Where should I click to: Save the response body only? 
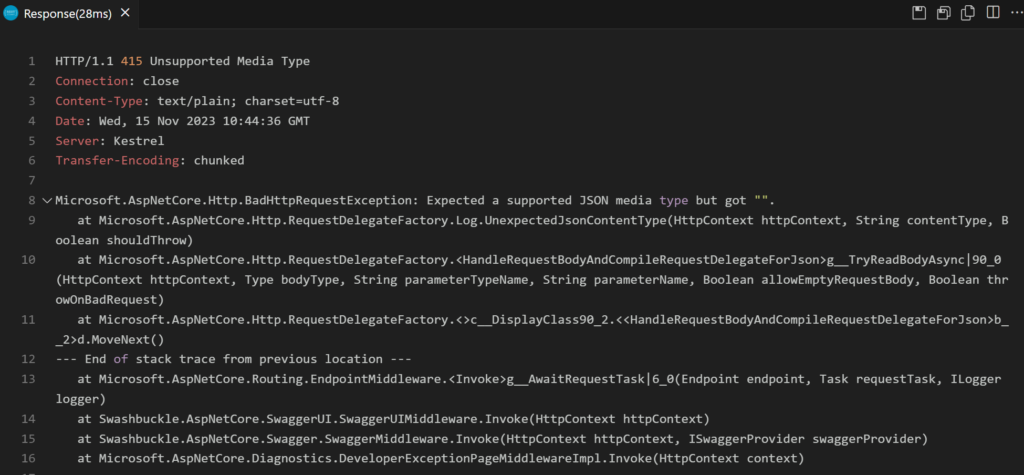coord(943,12)
